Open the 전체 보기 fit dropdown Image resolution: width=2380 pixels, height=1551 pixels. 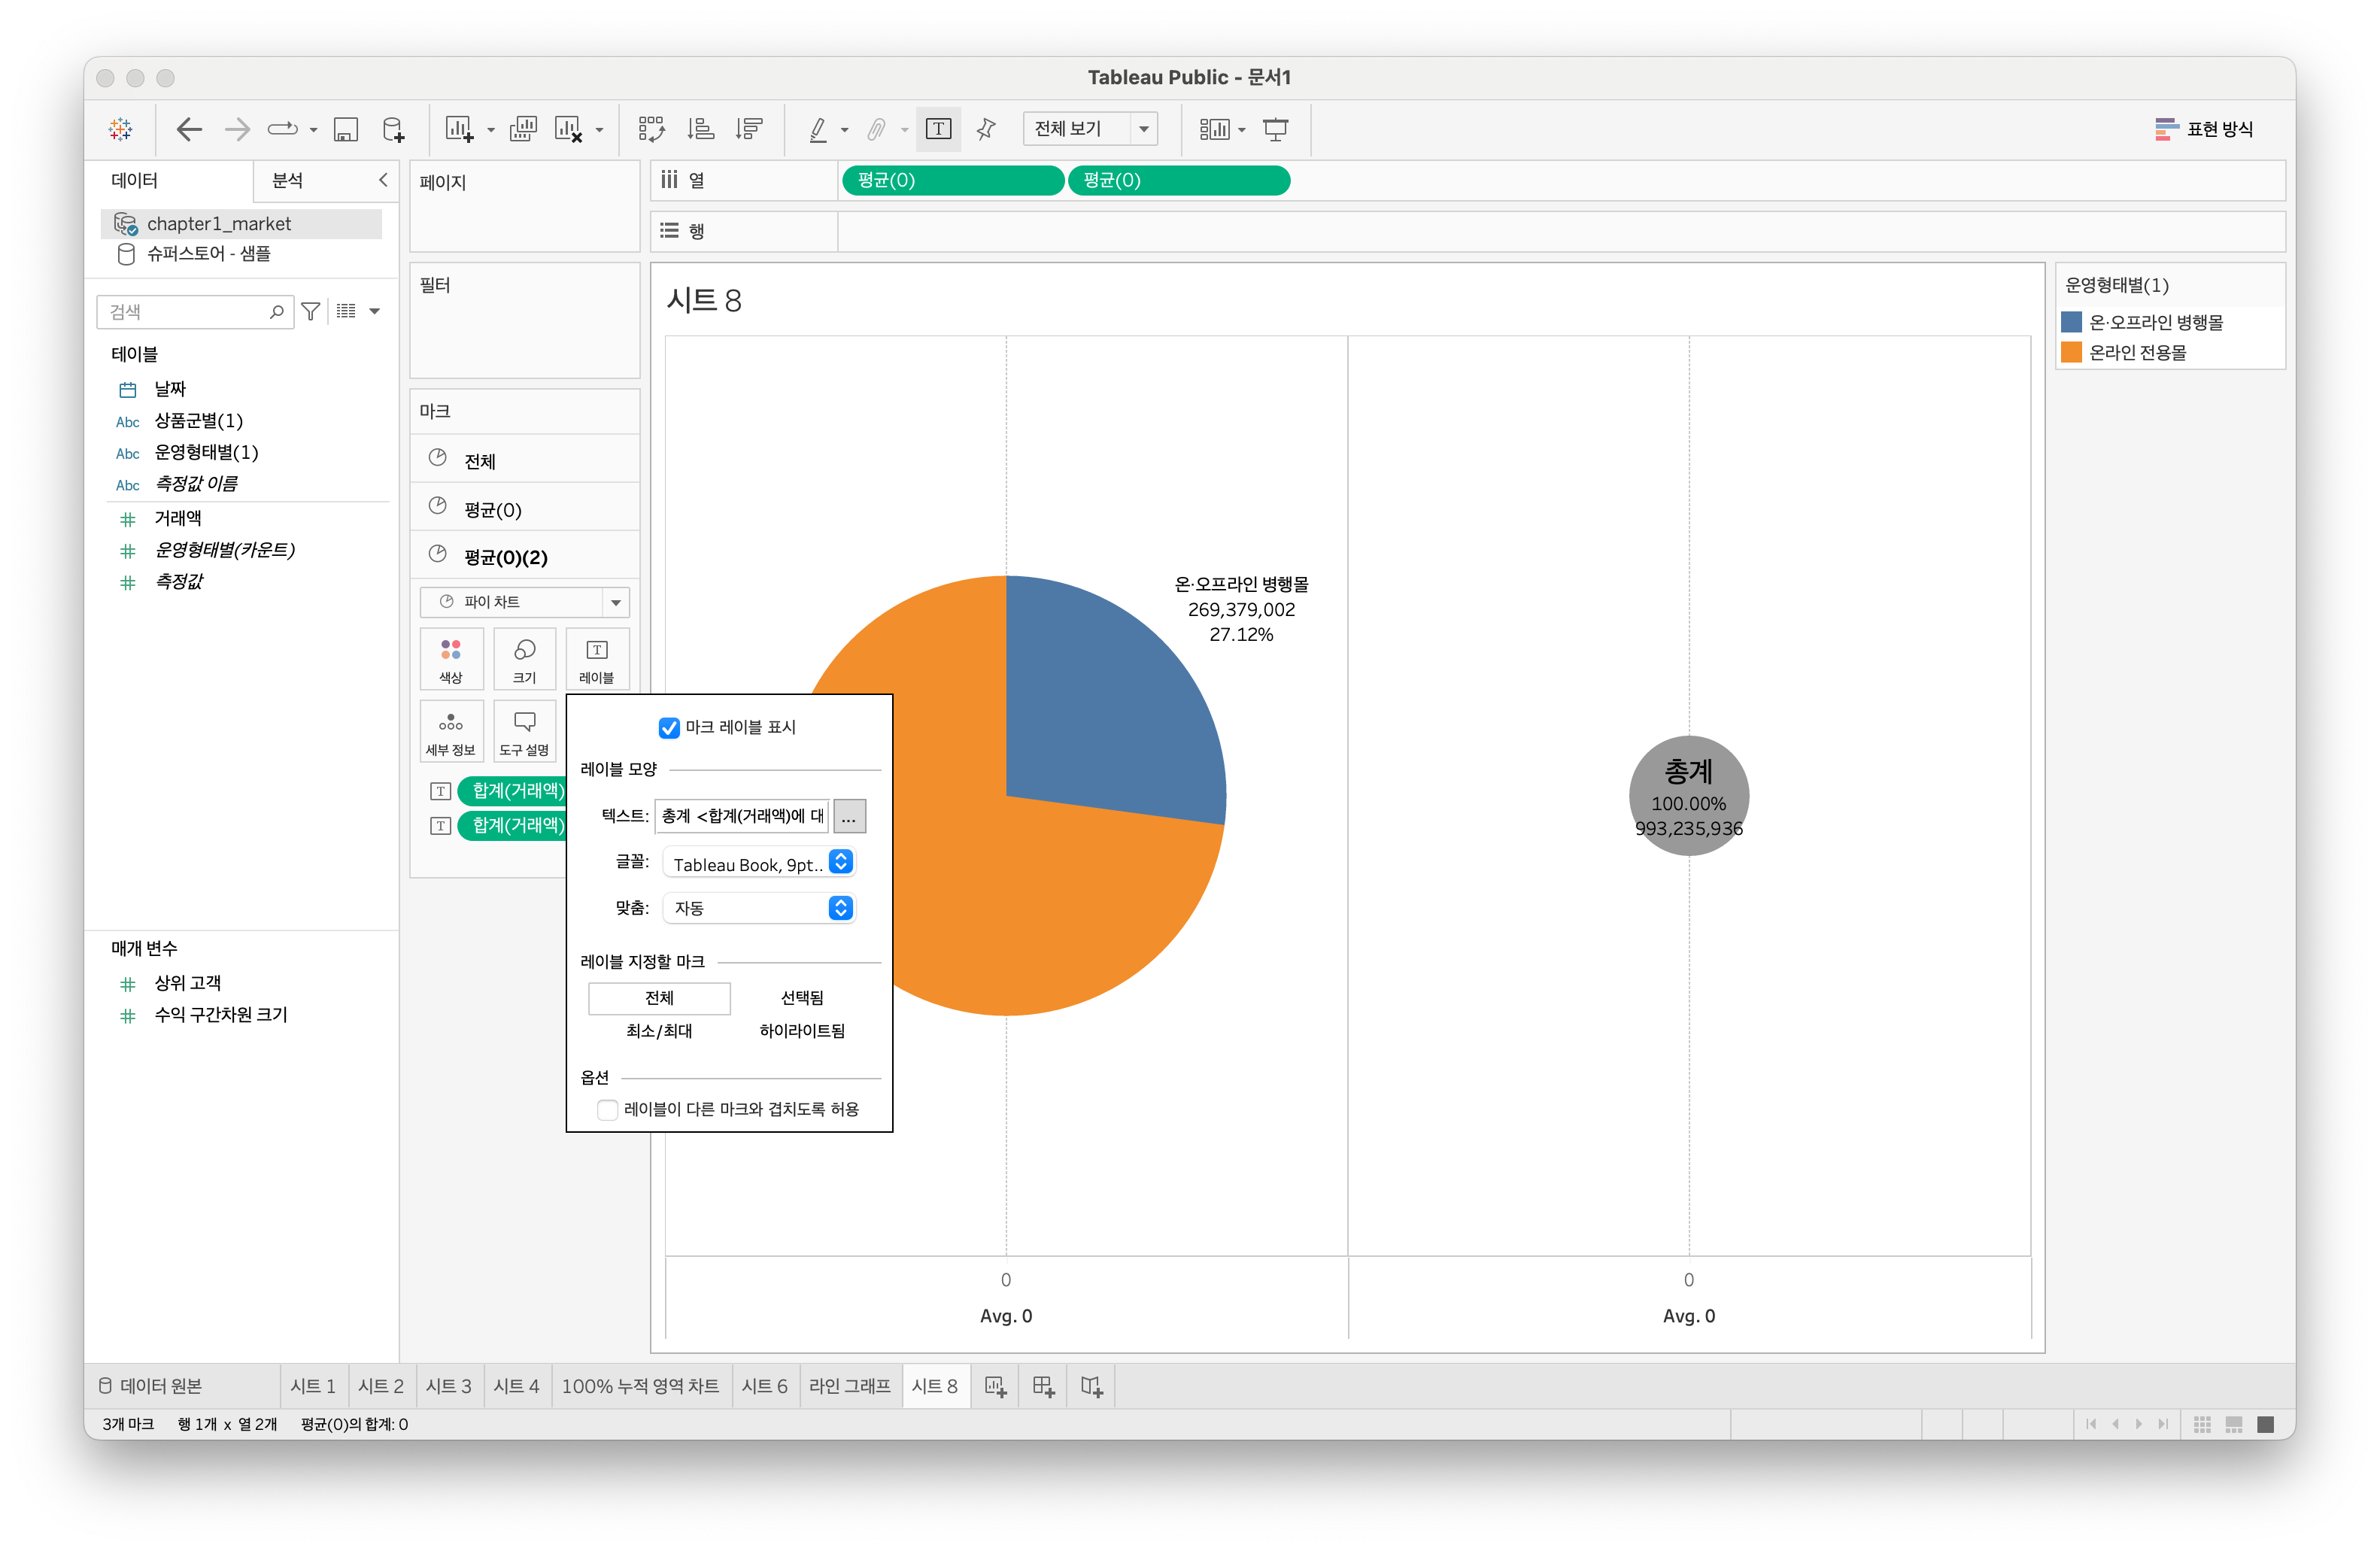coord(1143,129)
